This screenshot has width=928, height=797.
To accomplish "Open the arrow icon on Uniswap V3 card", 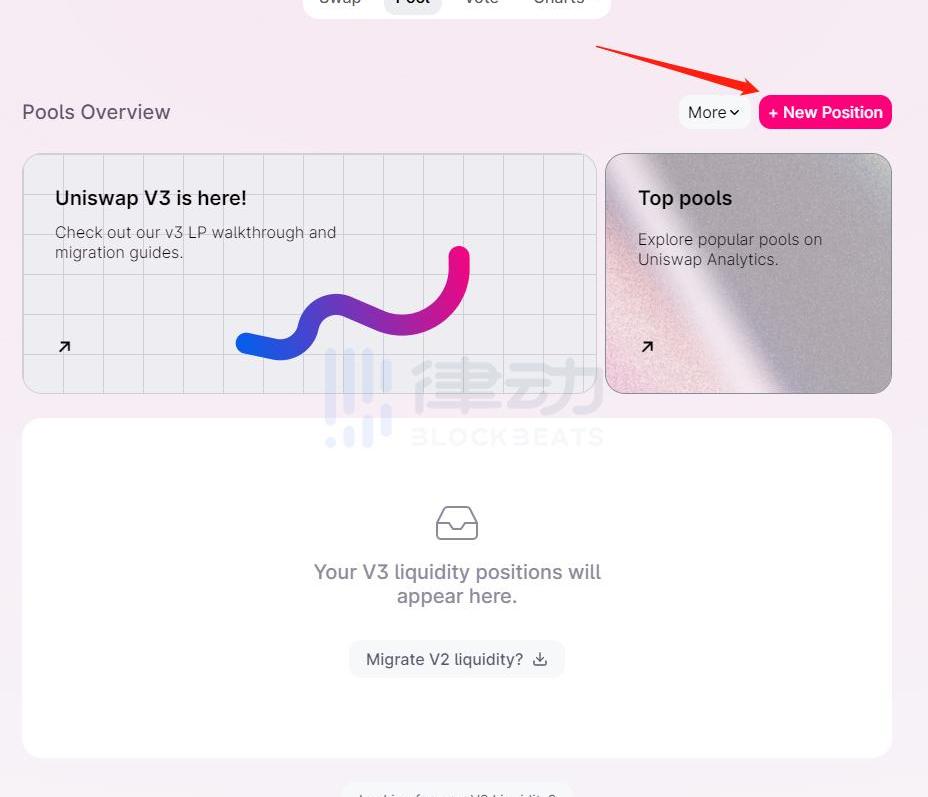I will [65, 346].
